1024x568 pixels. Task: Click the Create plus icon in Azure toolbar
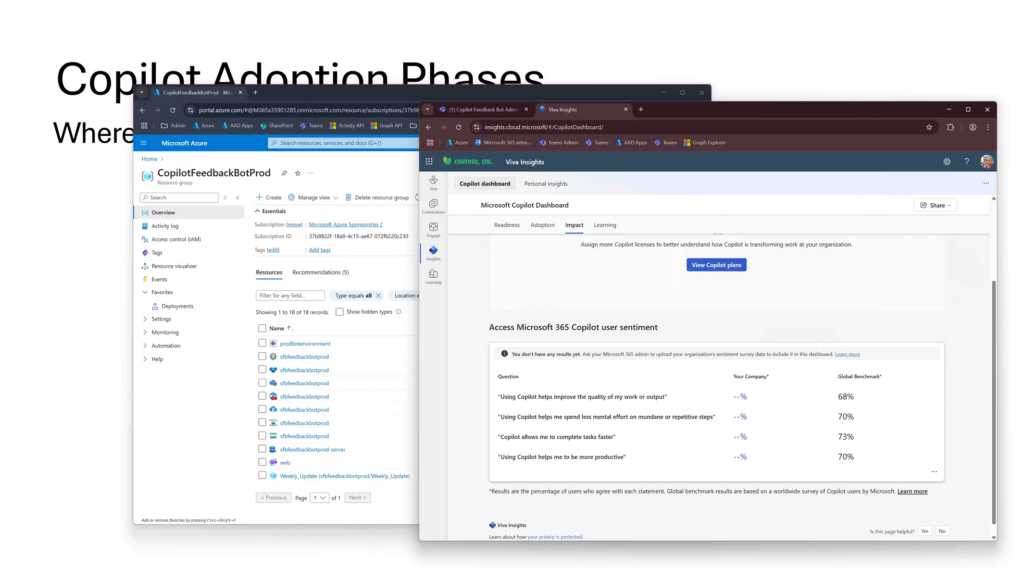coord(259,197)
